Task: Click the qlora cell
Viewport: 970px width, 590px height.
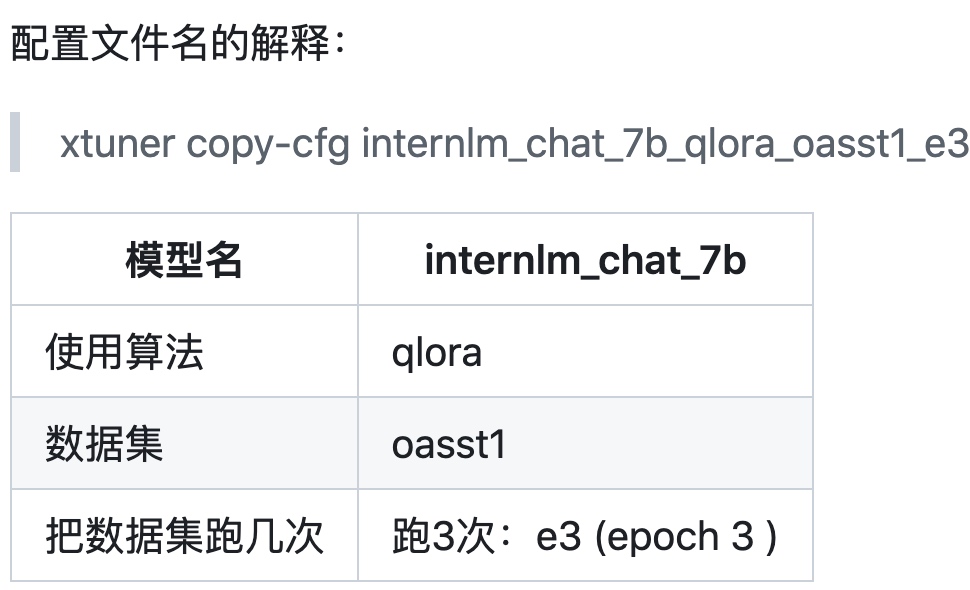Action: coord(585,351)
